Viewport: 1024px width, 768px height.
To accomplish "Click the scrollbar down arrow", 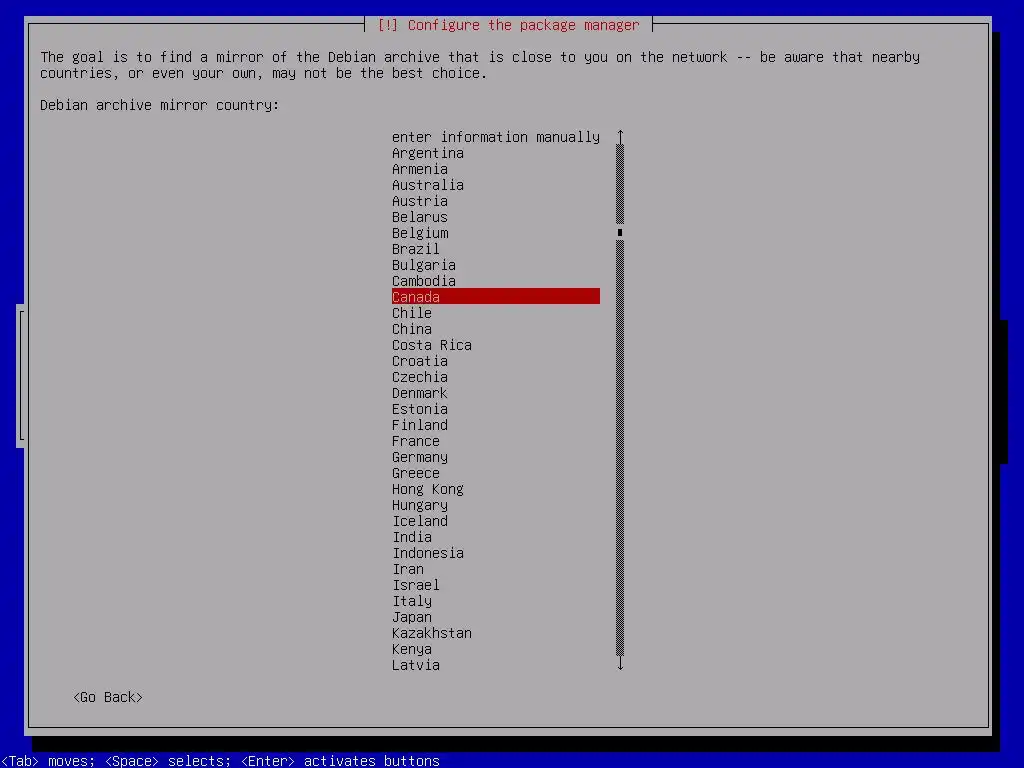I will (x=620, y=664).
